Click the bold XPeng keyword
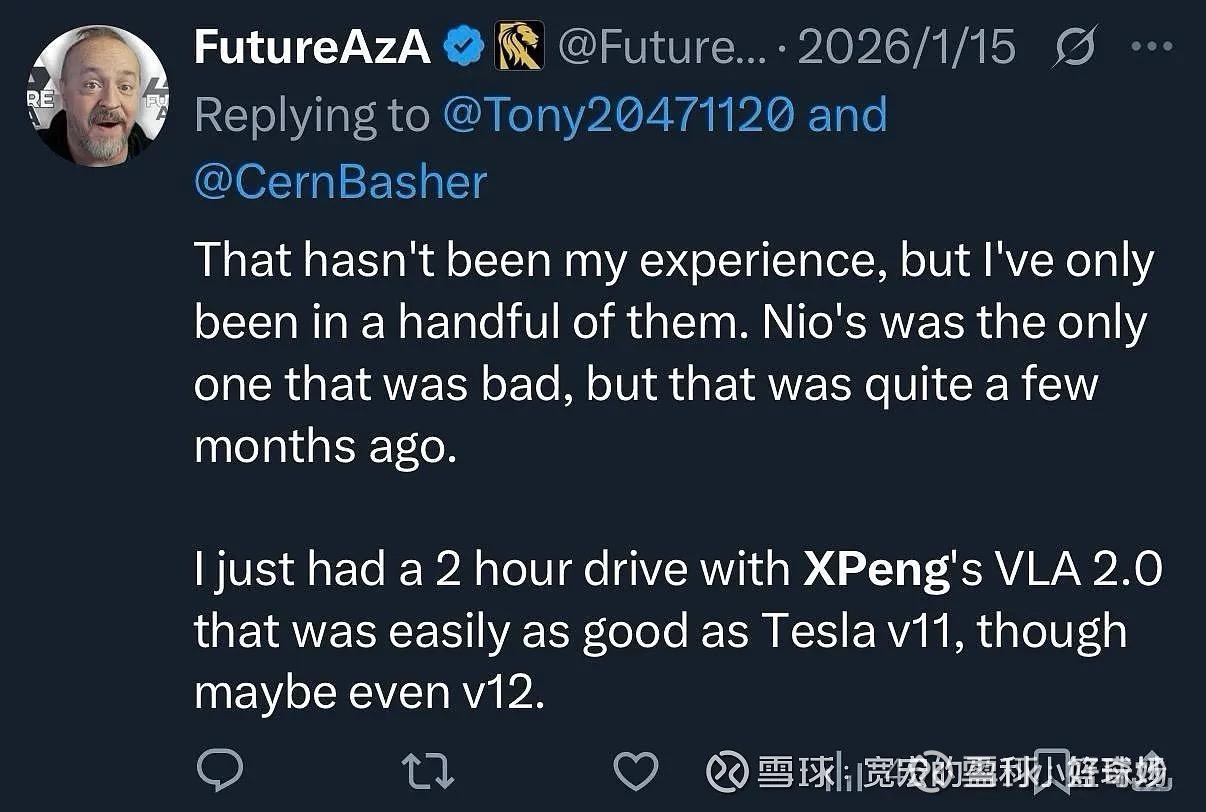Image resolution: width=1206 pixels, height=812 pixels. [x=875, y=570]
